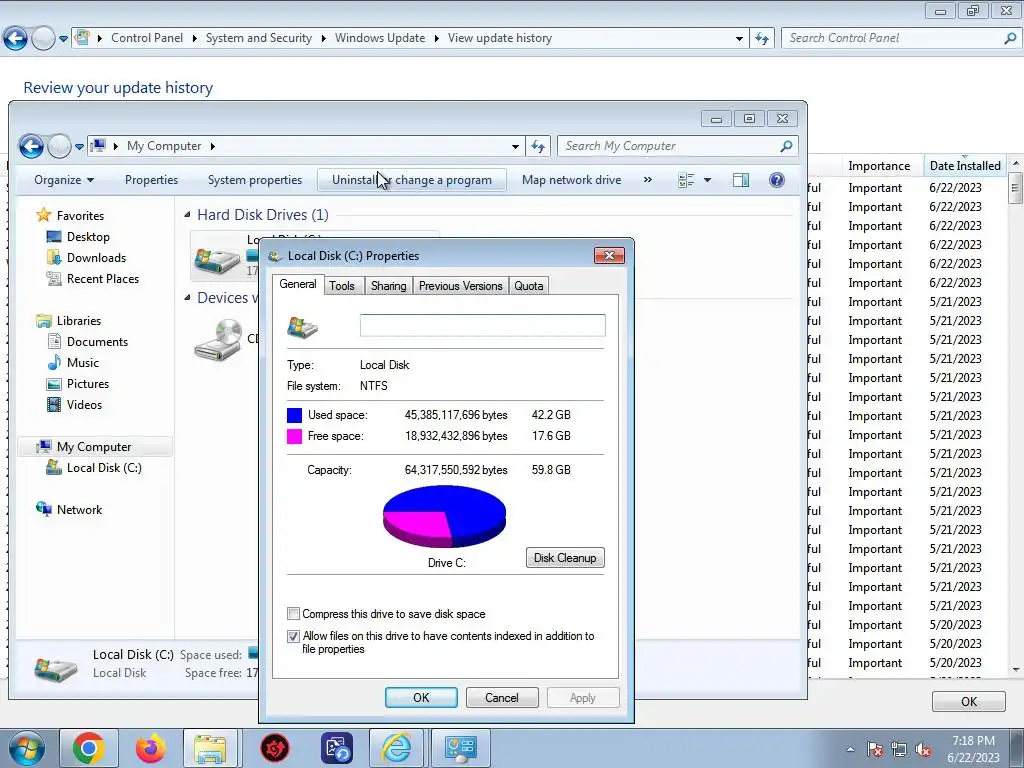Open Music library

tap(82, 362)
